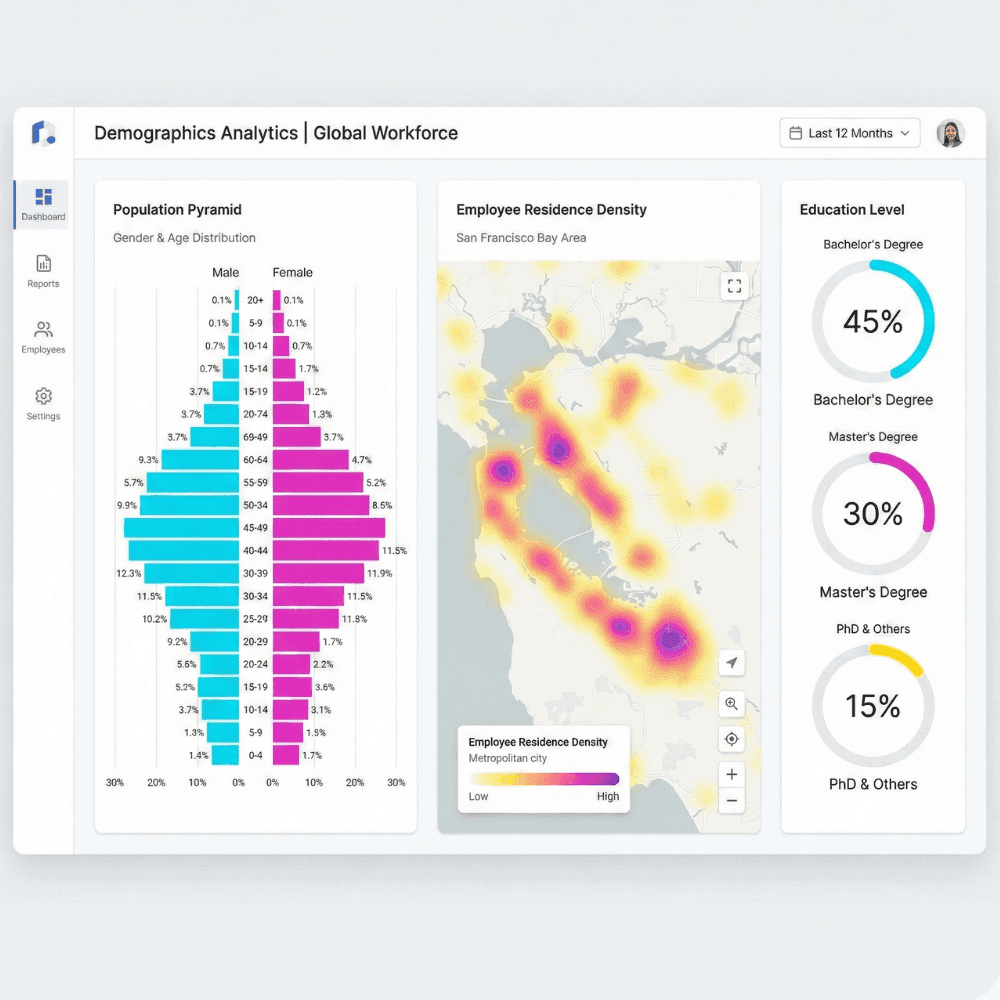Open Settings gear in sidebar
This screenshot has width=1000, height=1000.
coord(43,397)
